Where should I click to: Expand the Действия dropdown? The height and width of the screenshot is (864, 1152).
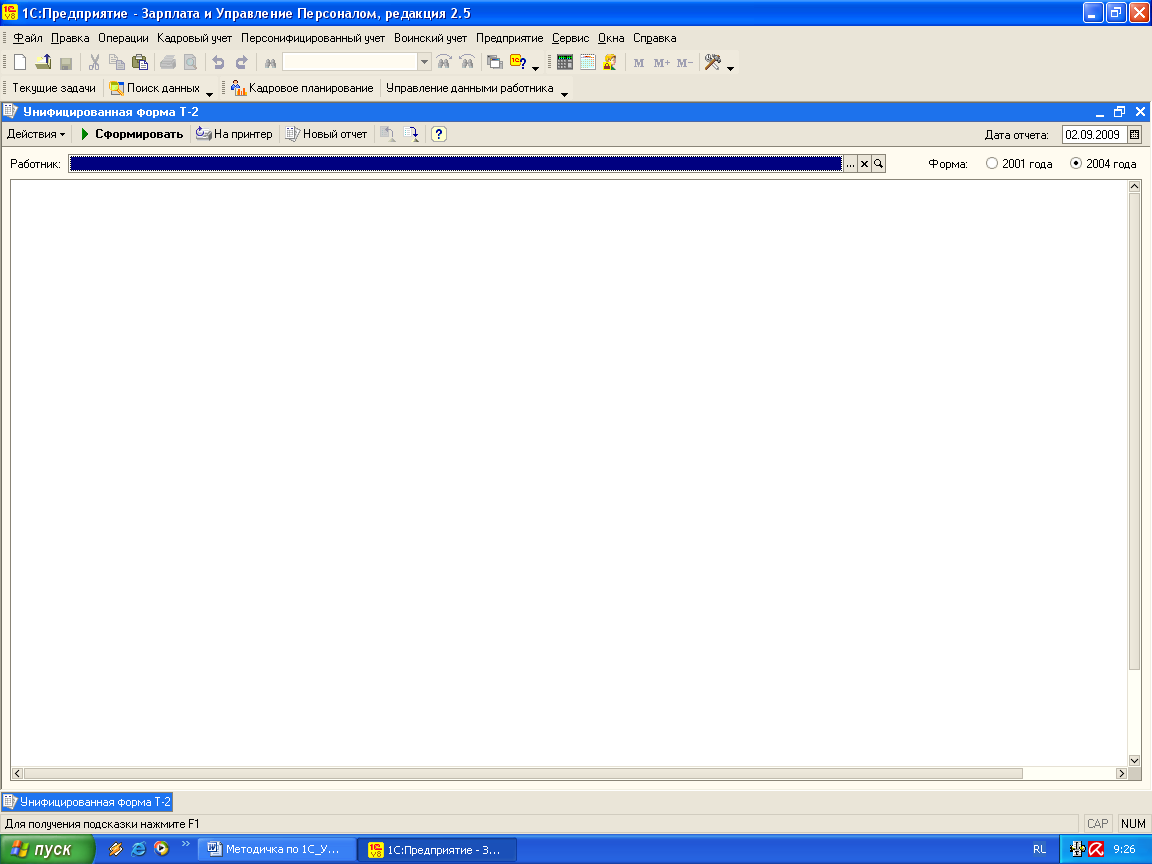(x=36, y=134)
